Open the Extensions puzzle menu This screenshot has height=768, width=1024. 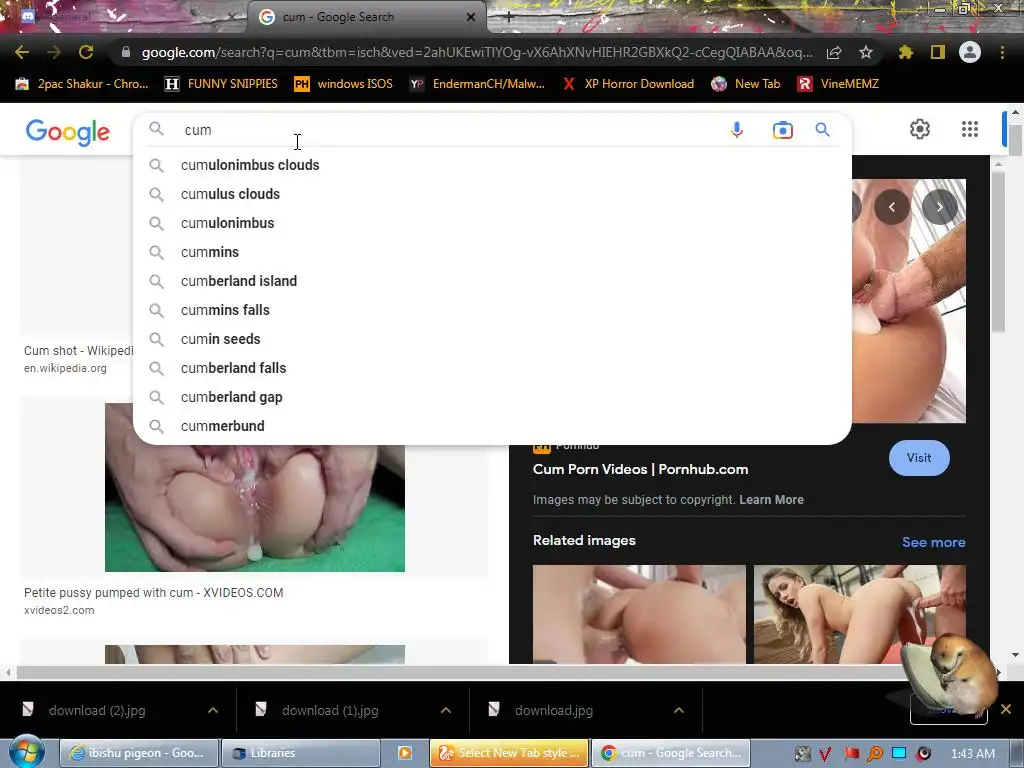point(906,52)
